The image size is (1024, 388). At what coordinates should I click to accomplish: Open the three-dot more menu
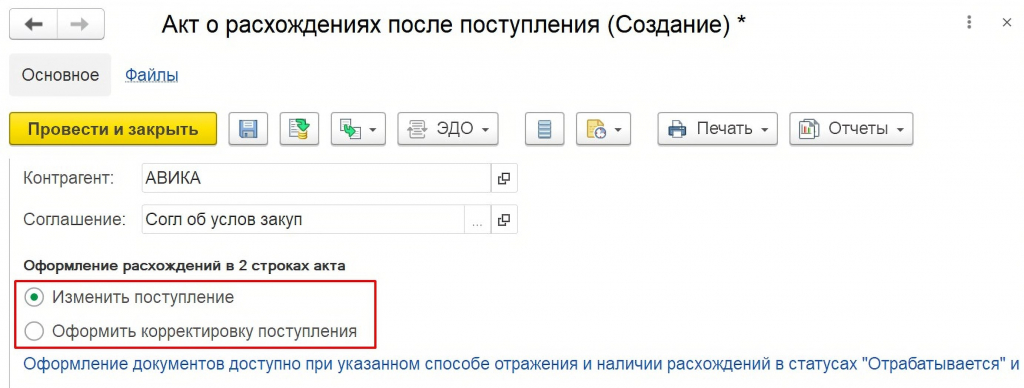(x=969, y=23)
